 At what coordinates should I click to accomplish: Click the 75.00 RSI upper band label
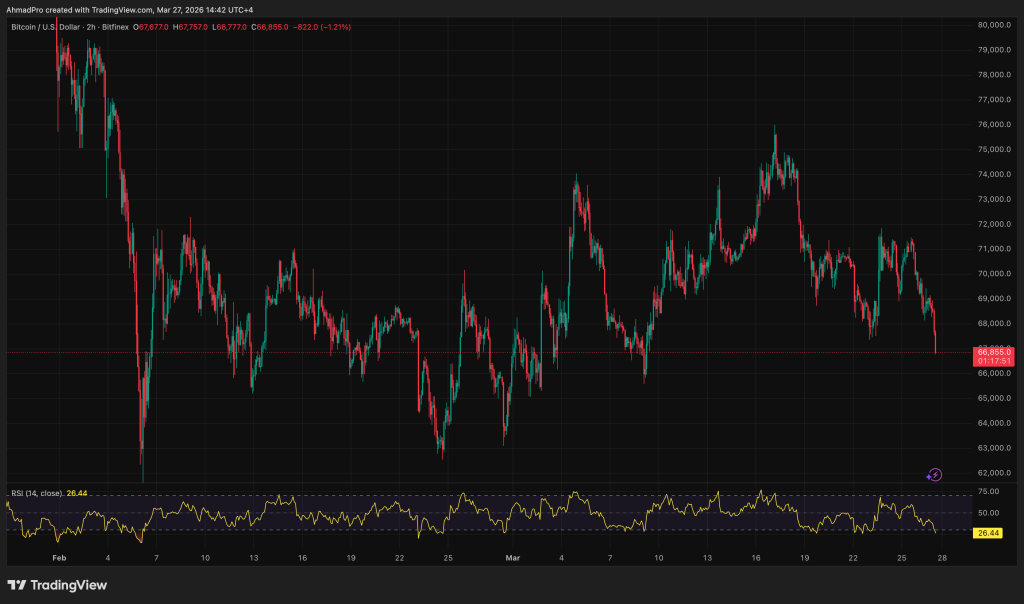[991, 492]
